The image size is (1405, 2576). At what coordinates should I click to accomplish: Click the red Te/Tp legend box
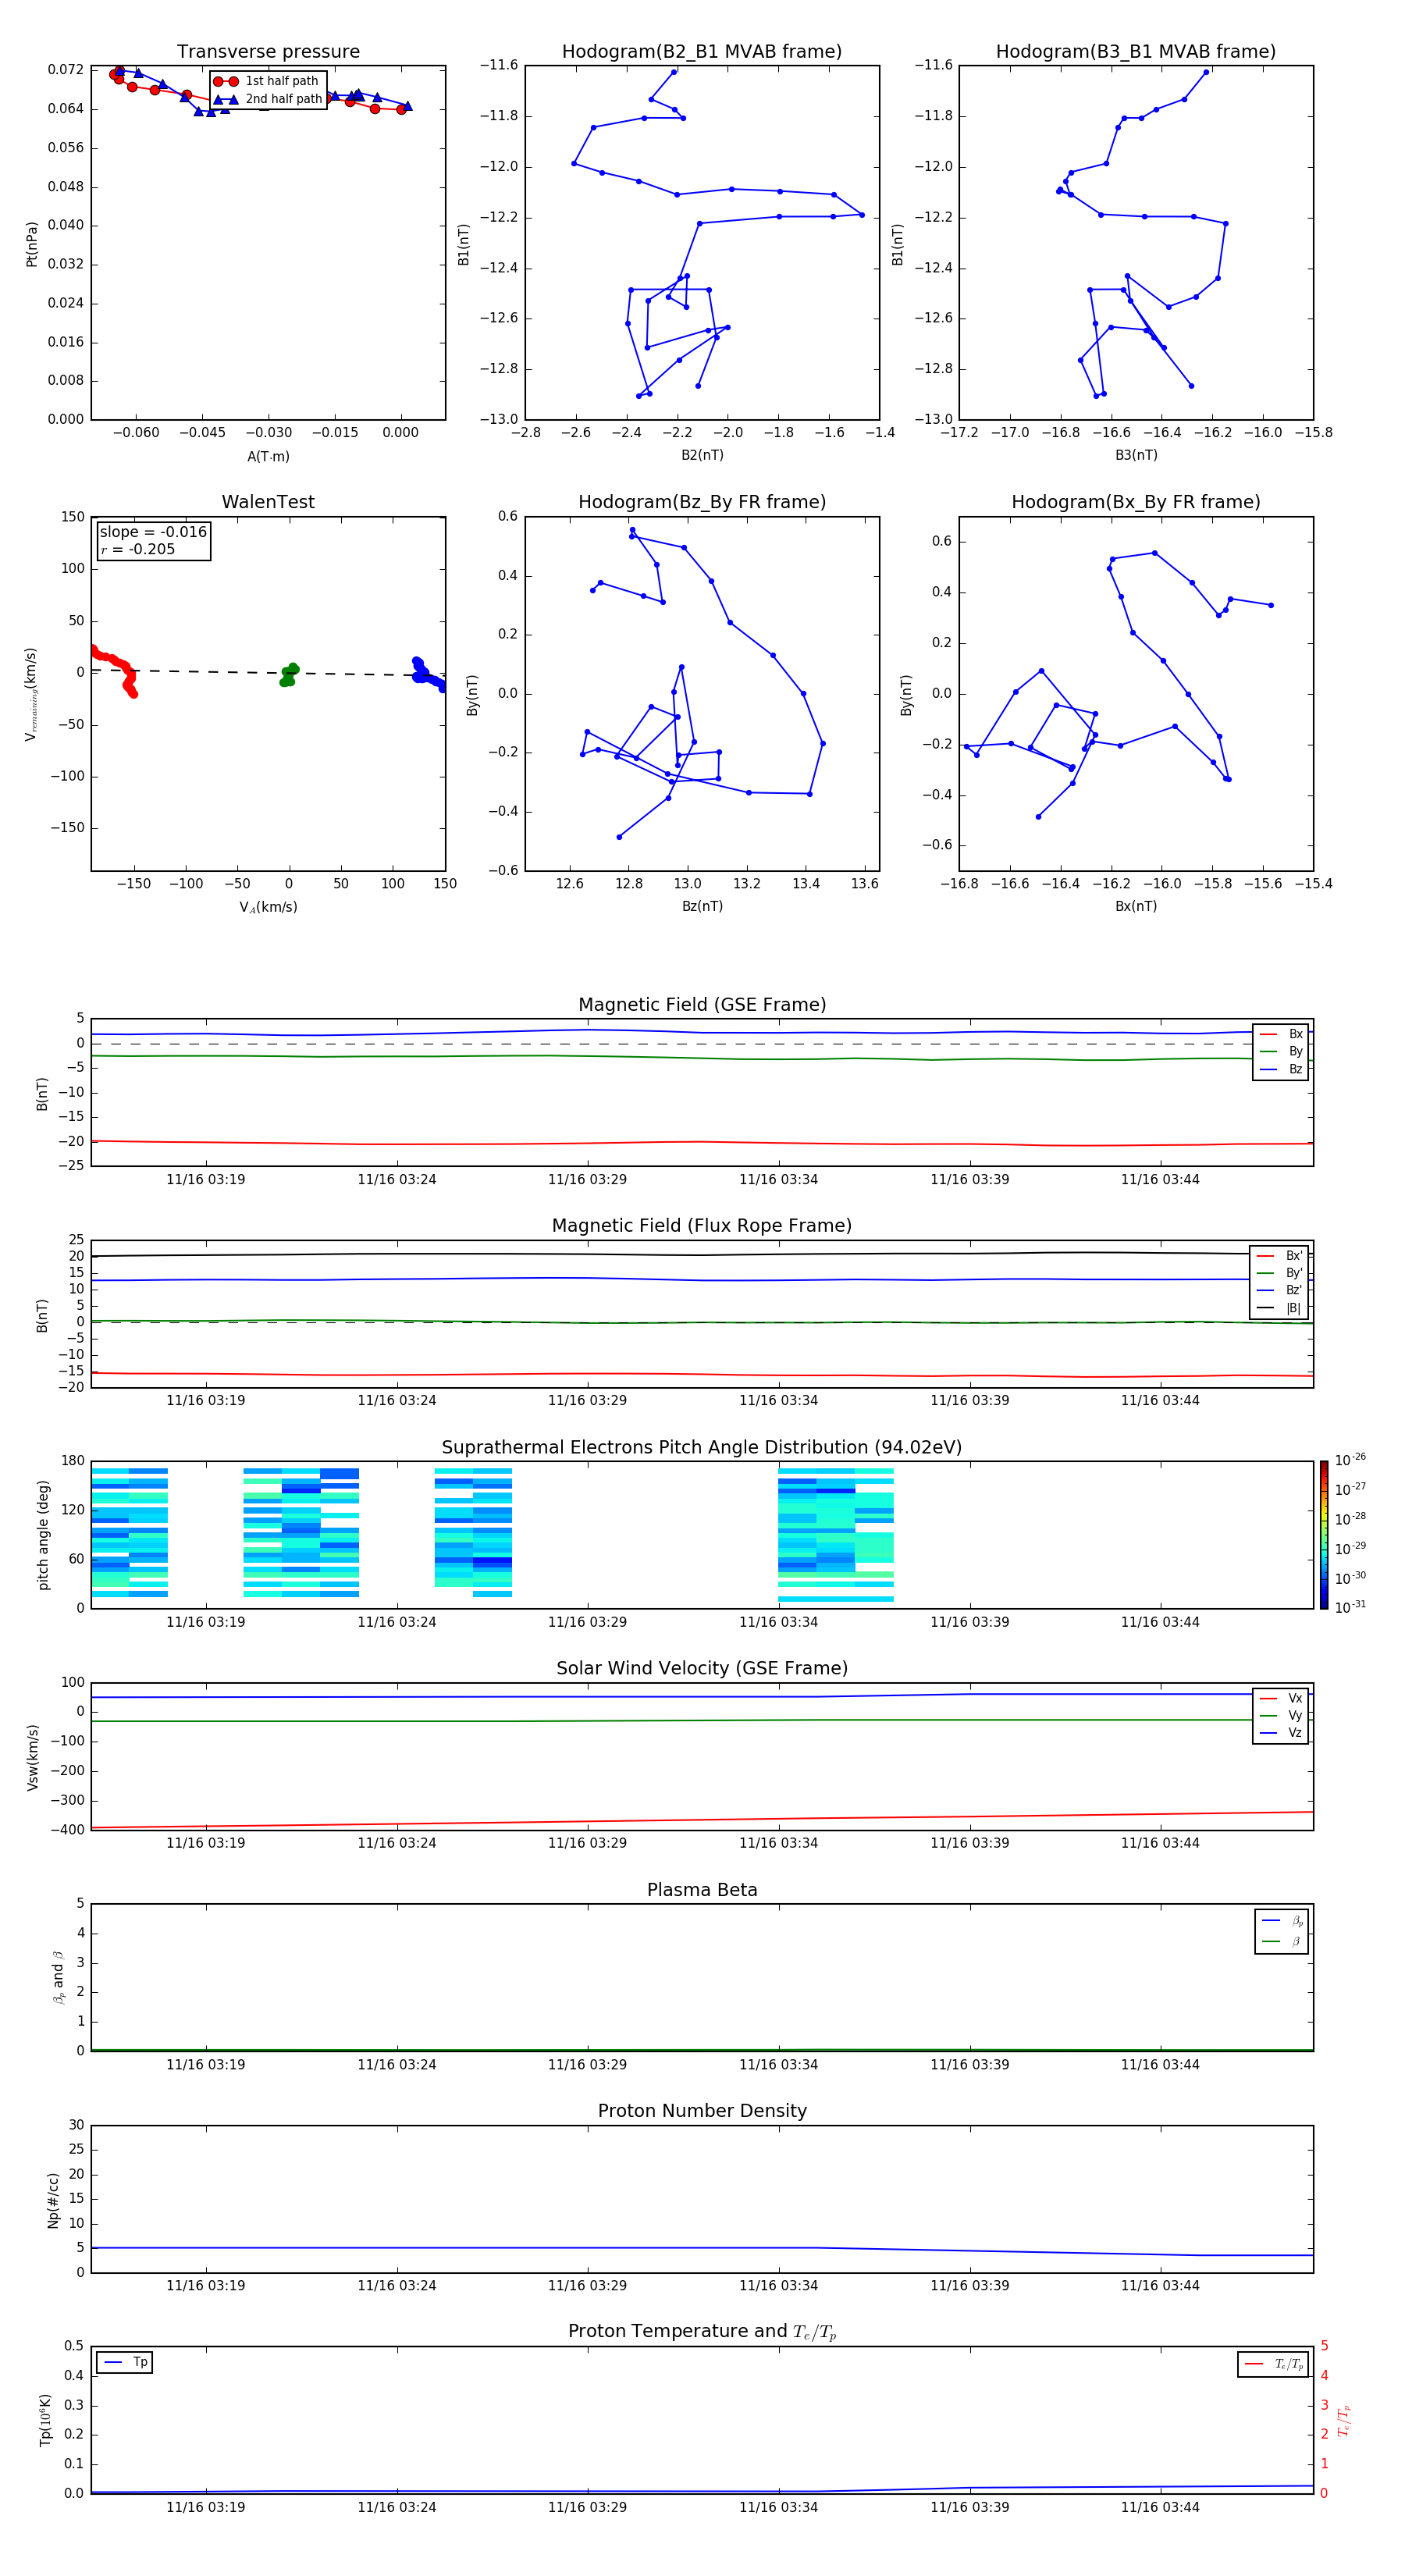click(1272, 2364)
